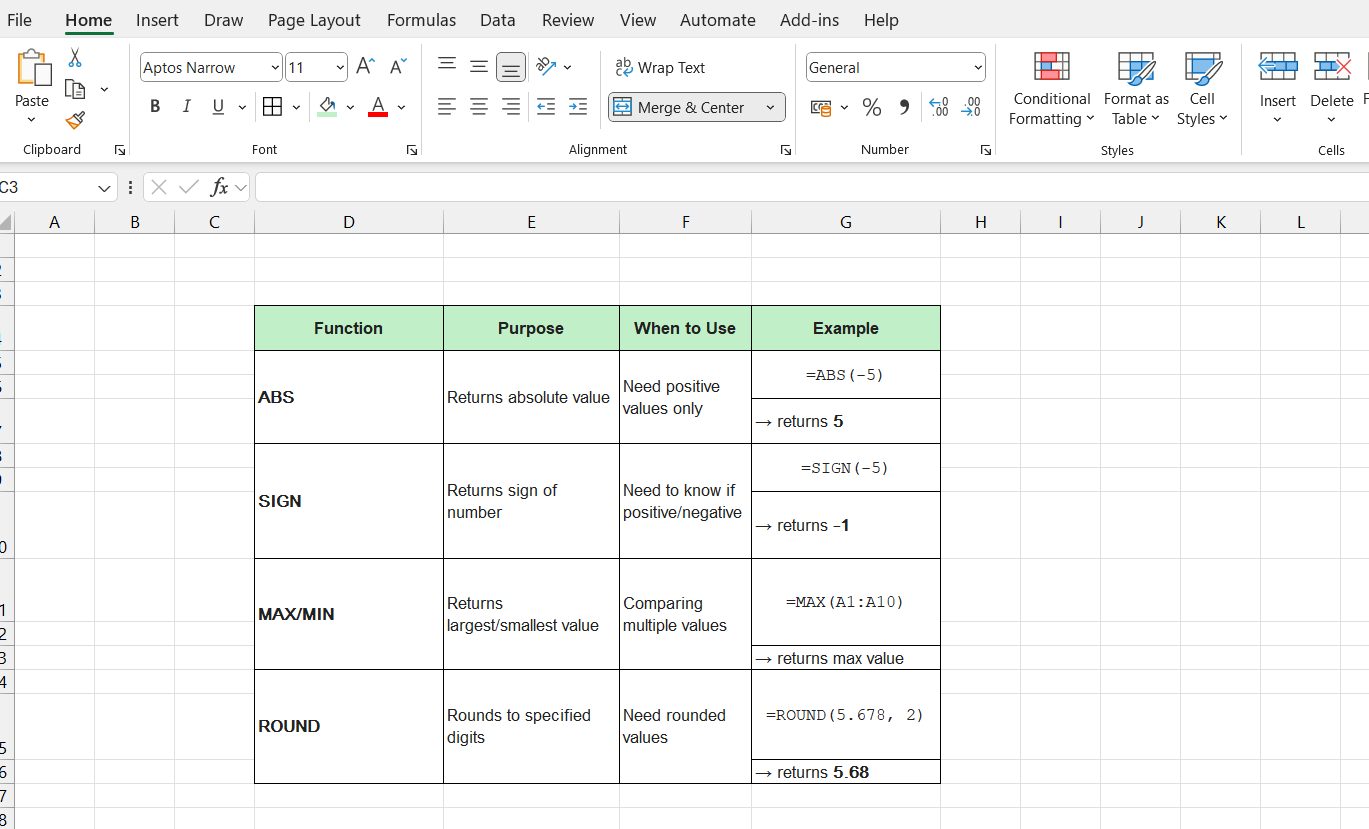Click the Insert Function fx icon
This screenshot has width=1369, height=829.
tap(219, 187)
